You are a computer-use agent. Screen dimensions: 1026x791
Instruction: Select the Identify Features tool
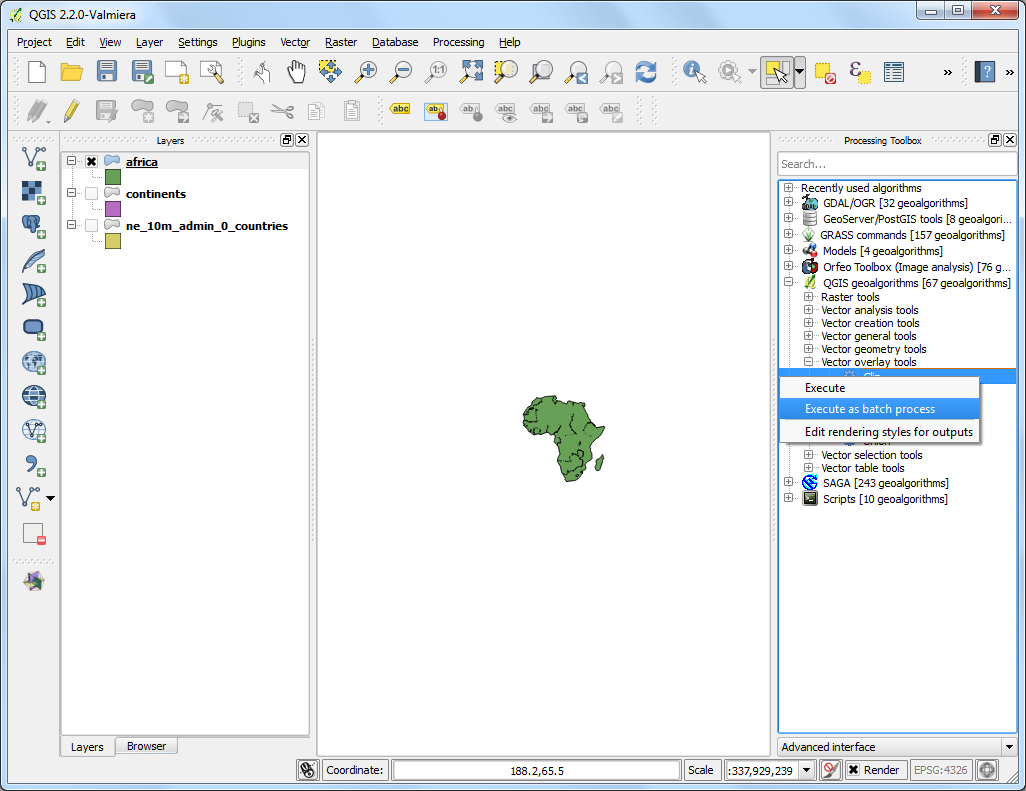694,71
